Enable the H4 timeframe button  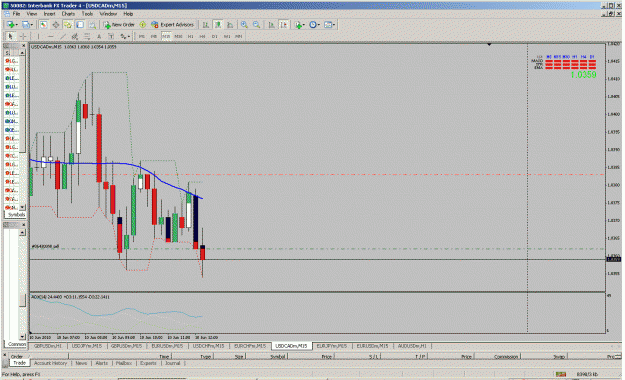point(202,36)
